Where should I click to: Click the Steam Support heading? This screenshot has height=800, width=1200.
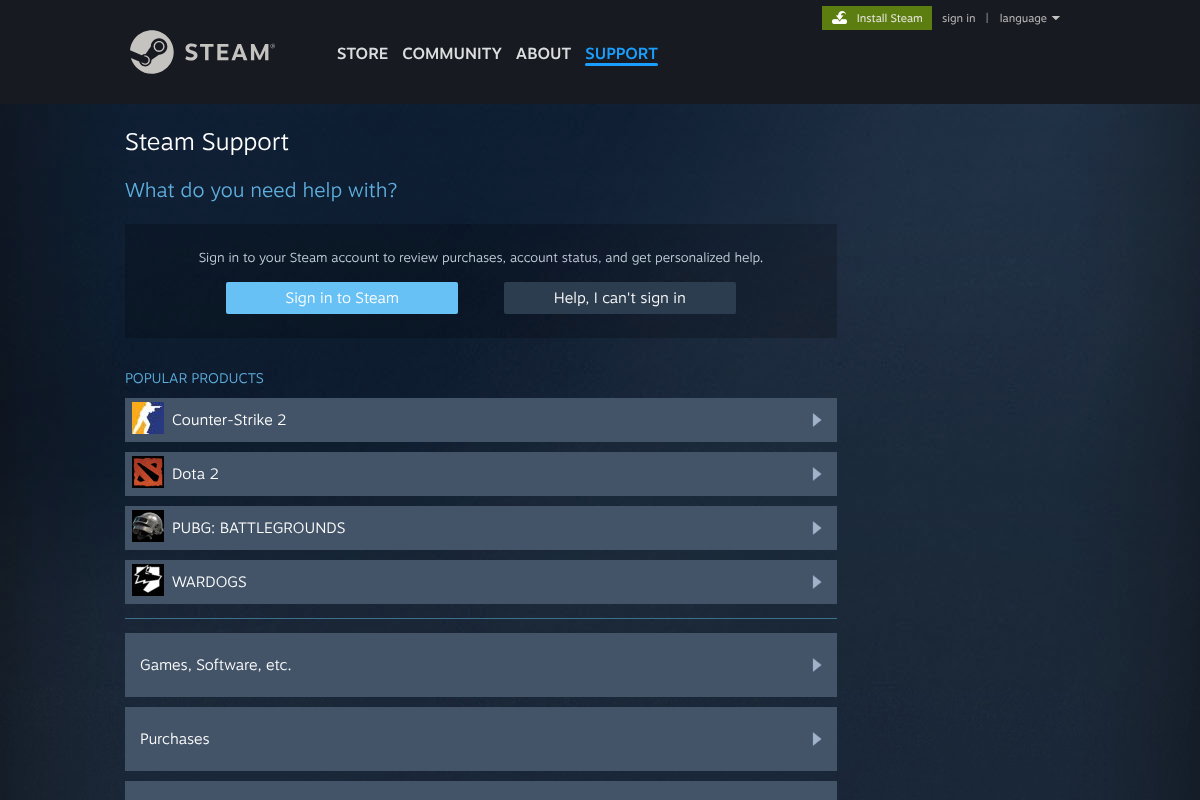(207, 142)
